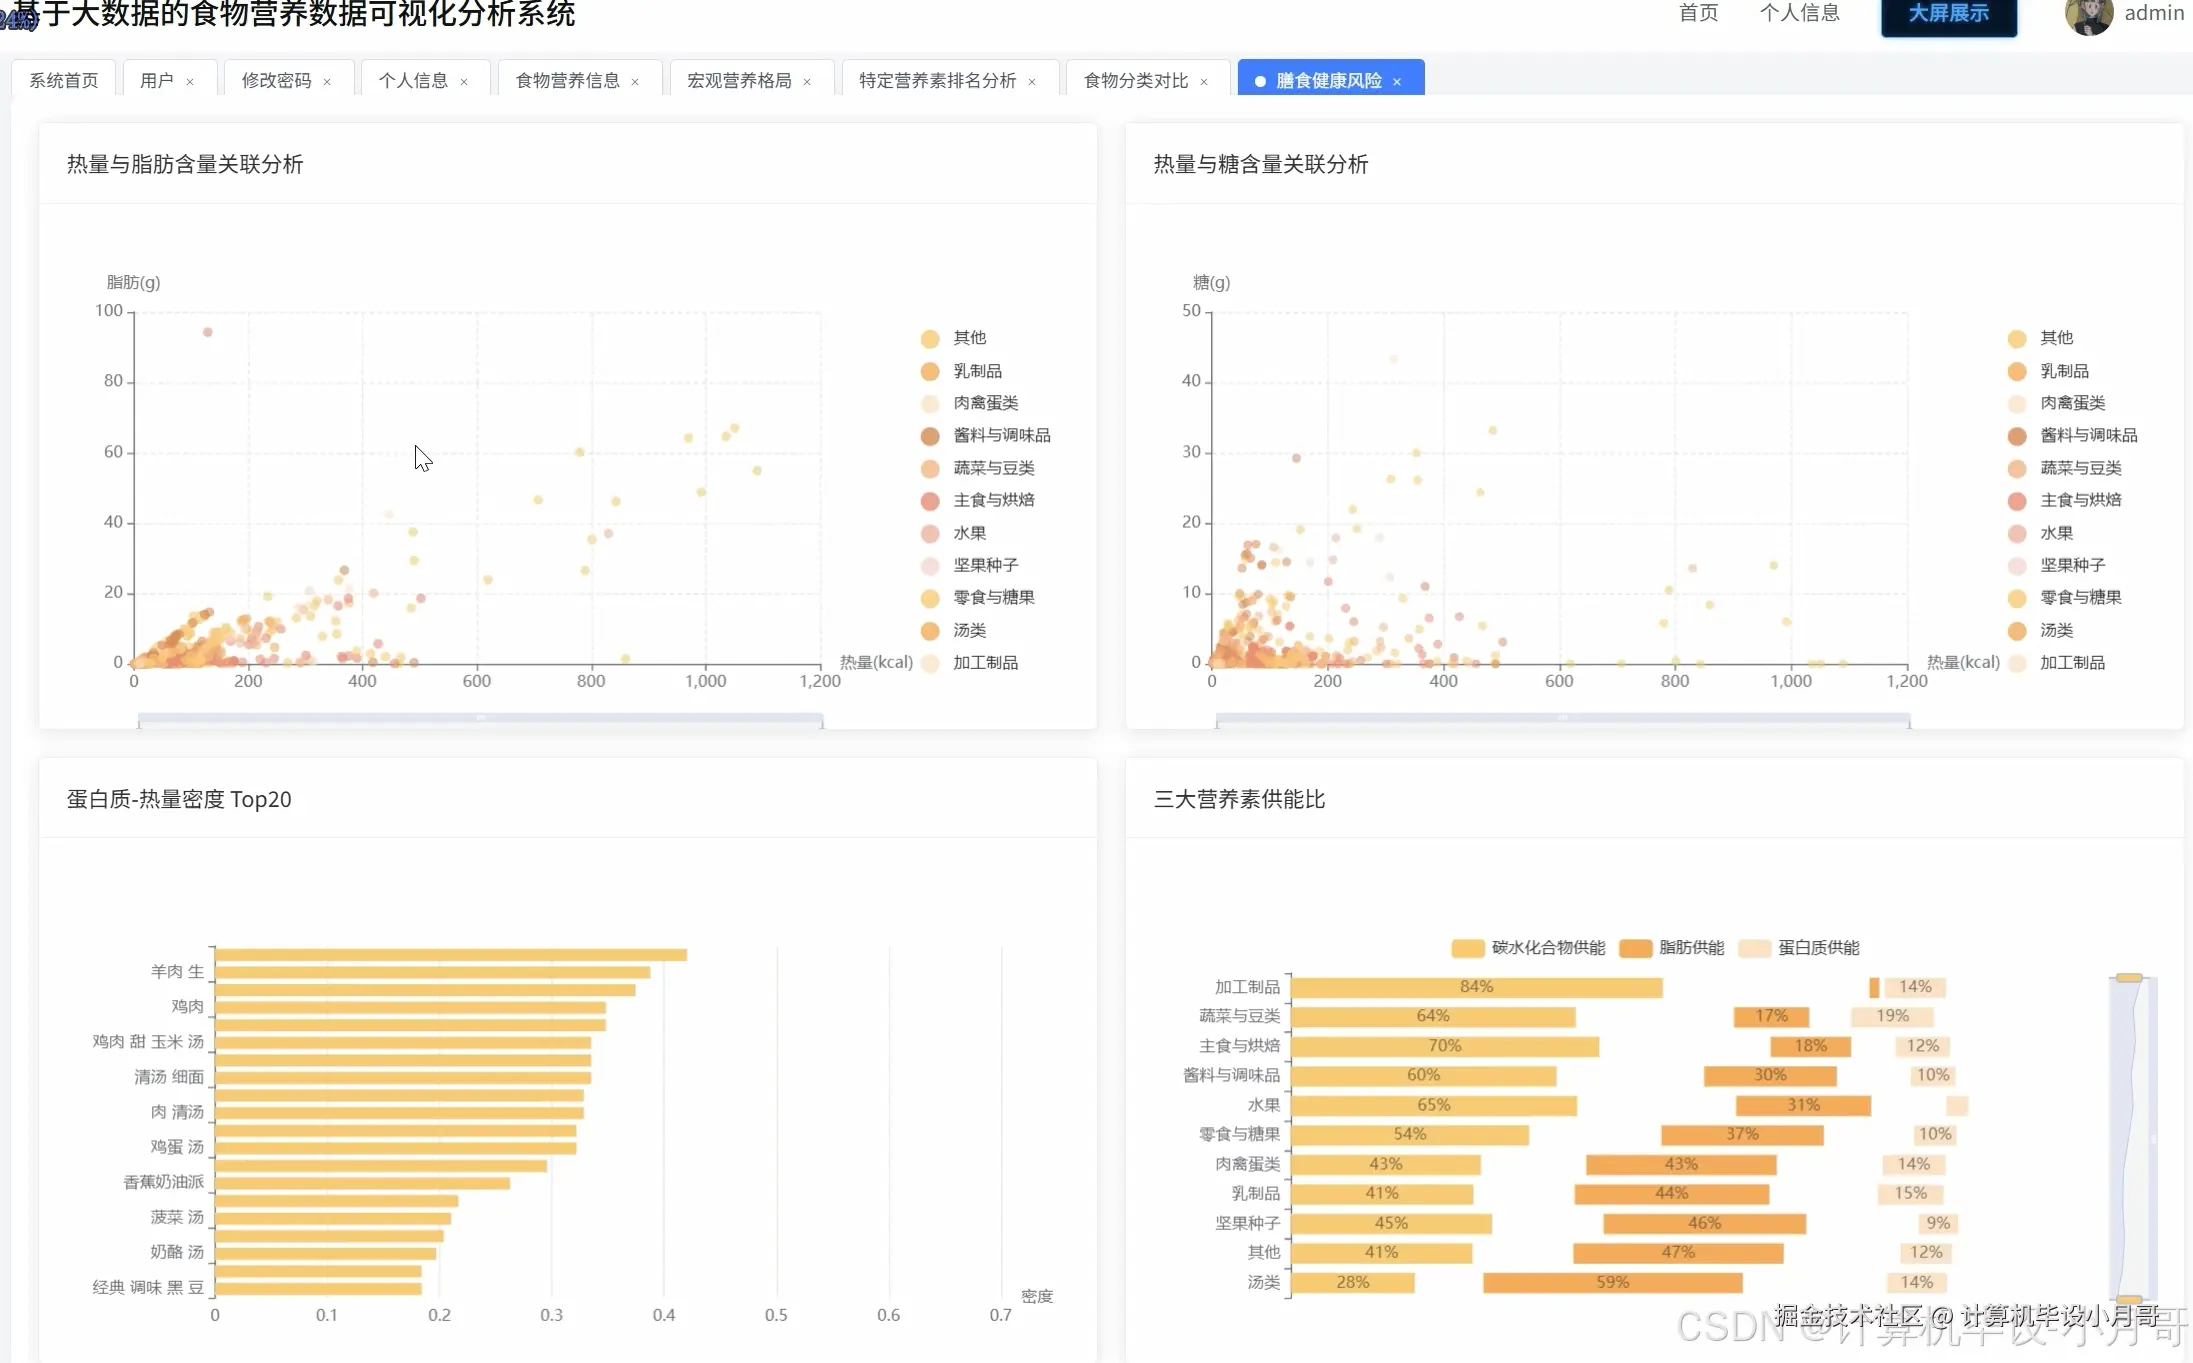
Task: Click the zoom slider under fat scatter chart
Action: 480,719
